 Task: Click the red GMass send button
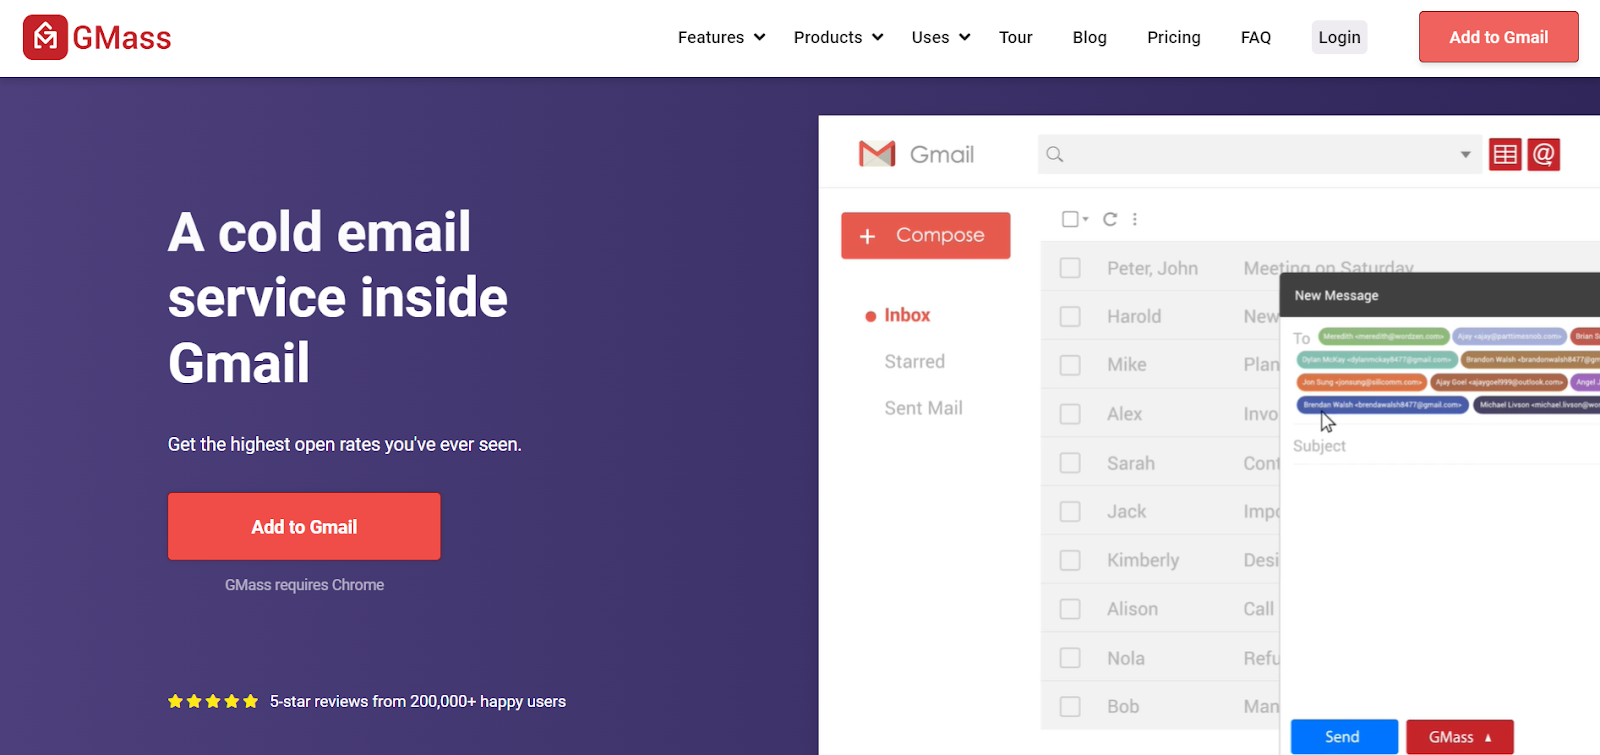[x=1460, y=737]
